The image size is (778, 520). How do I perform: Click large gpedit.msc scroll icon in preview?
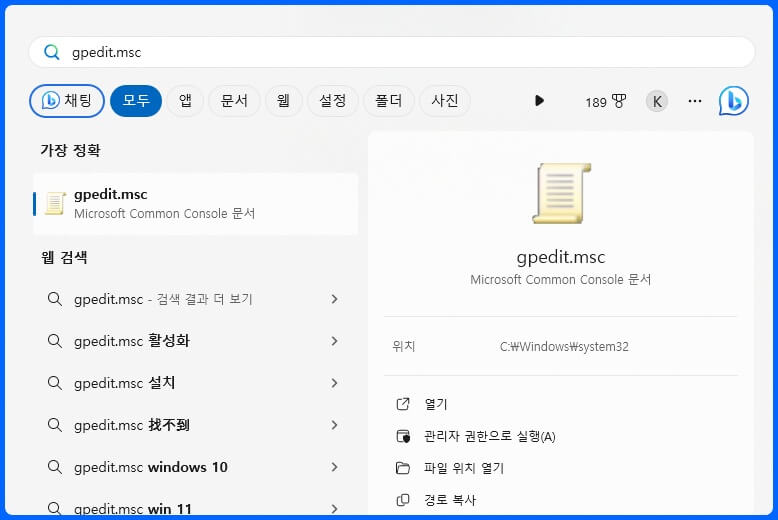[x=561, y=194]
